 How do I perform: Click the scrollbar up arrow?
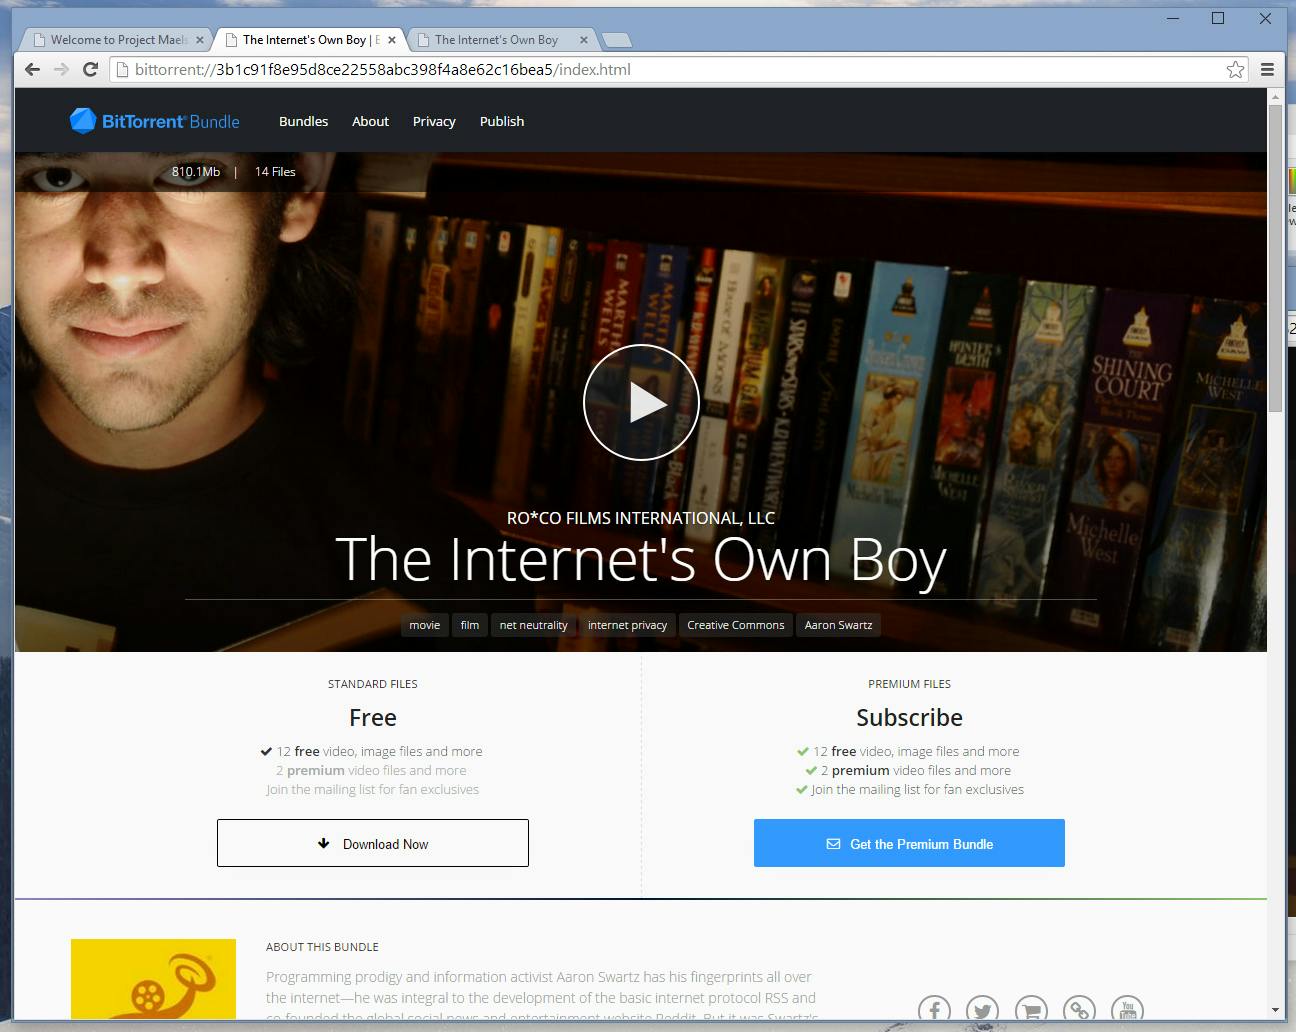click(x=1275, y=96)
